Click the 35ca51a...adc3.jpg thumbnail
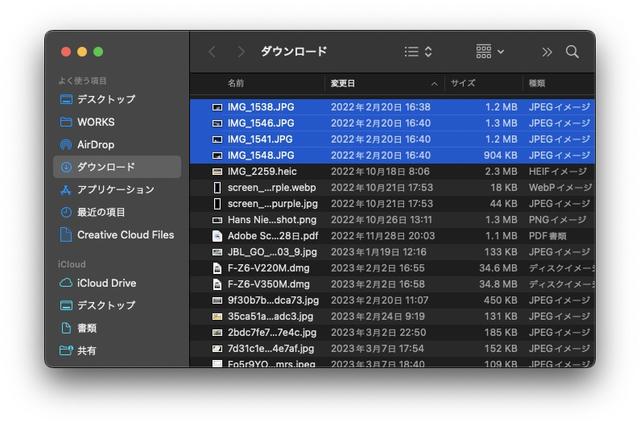640x427 pixels. point(217,316)
